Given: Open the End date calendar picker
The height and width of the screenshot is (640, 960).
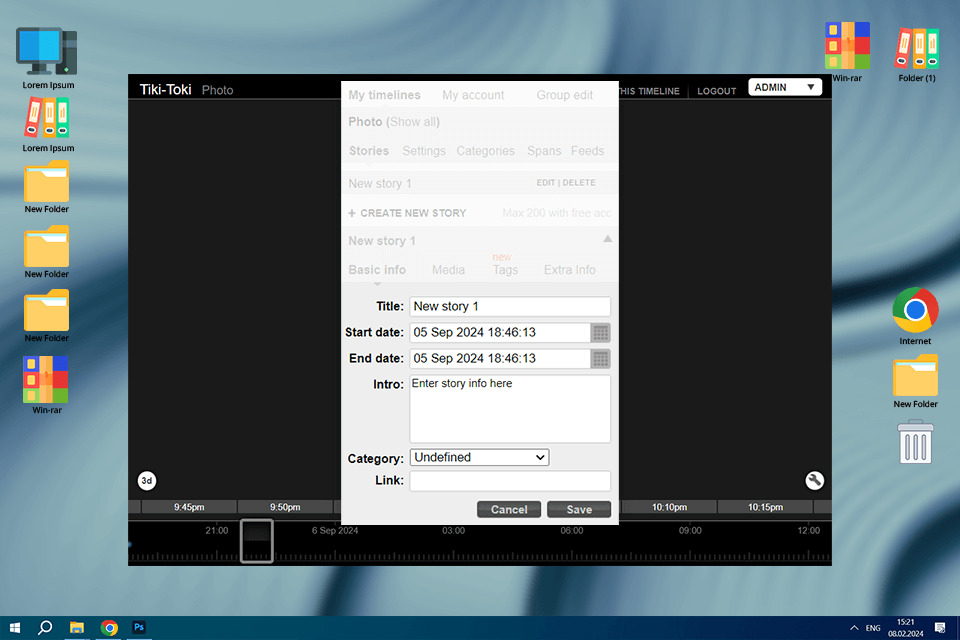Looking at the screenshot, I should tap(601, 359).
